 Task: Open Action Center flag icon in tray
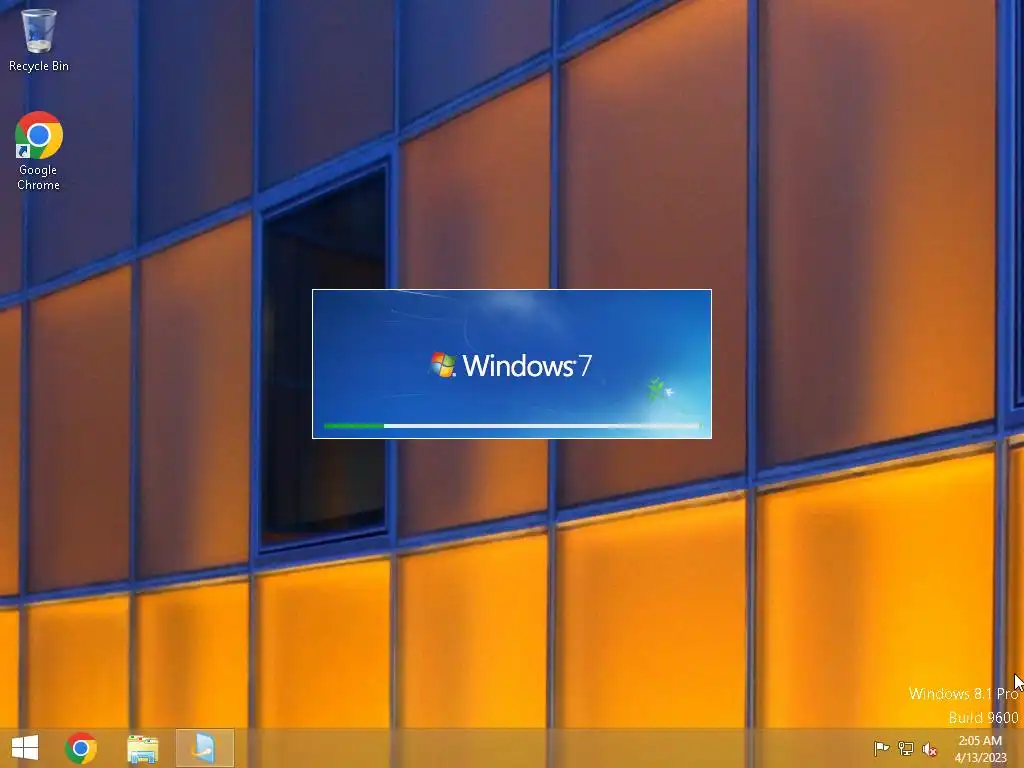[881, 748]
